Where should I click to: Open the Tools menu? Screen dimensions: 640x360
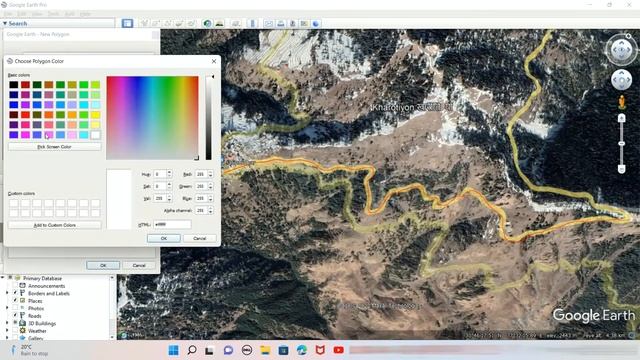click(x=53, y=14)
